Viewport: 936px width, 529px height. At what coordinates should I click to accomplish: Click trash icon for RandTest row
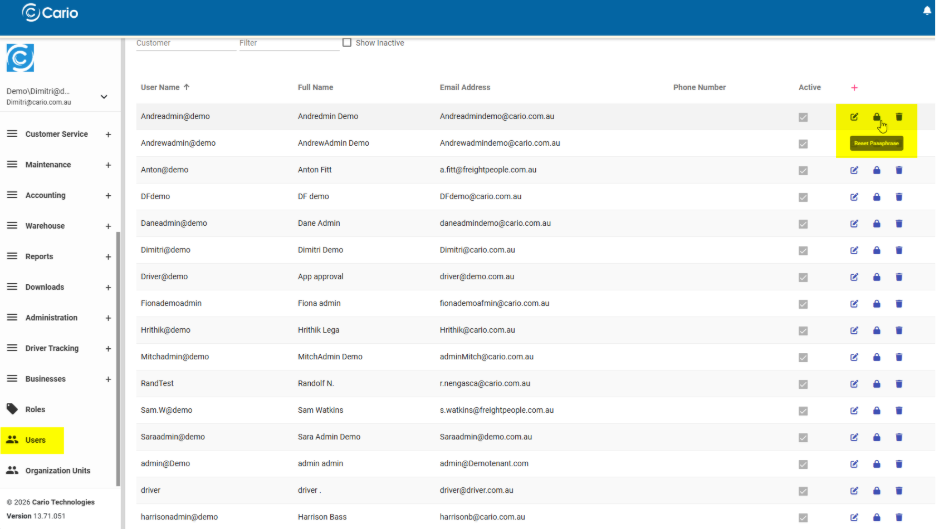point(899,383)
